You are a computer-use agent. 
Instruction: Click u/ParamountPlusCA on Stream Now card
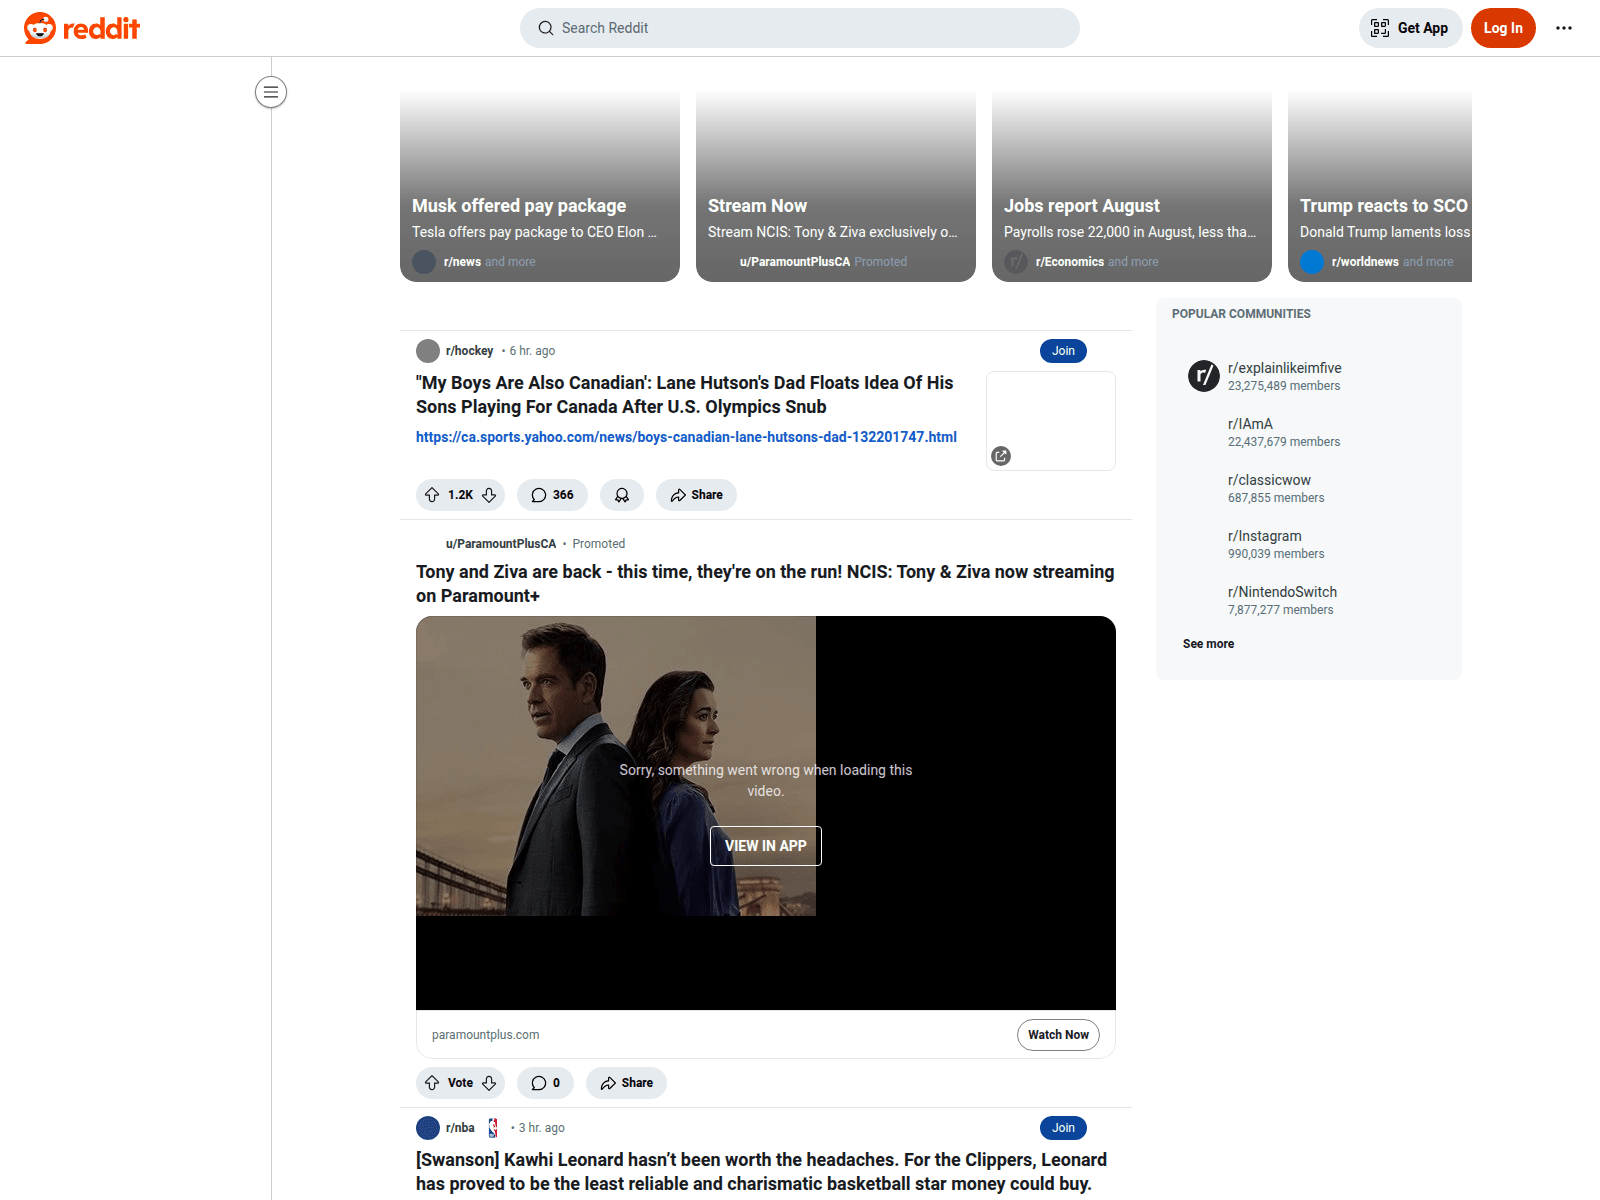795,262
